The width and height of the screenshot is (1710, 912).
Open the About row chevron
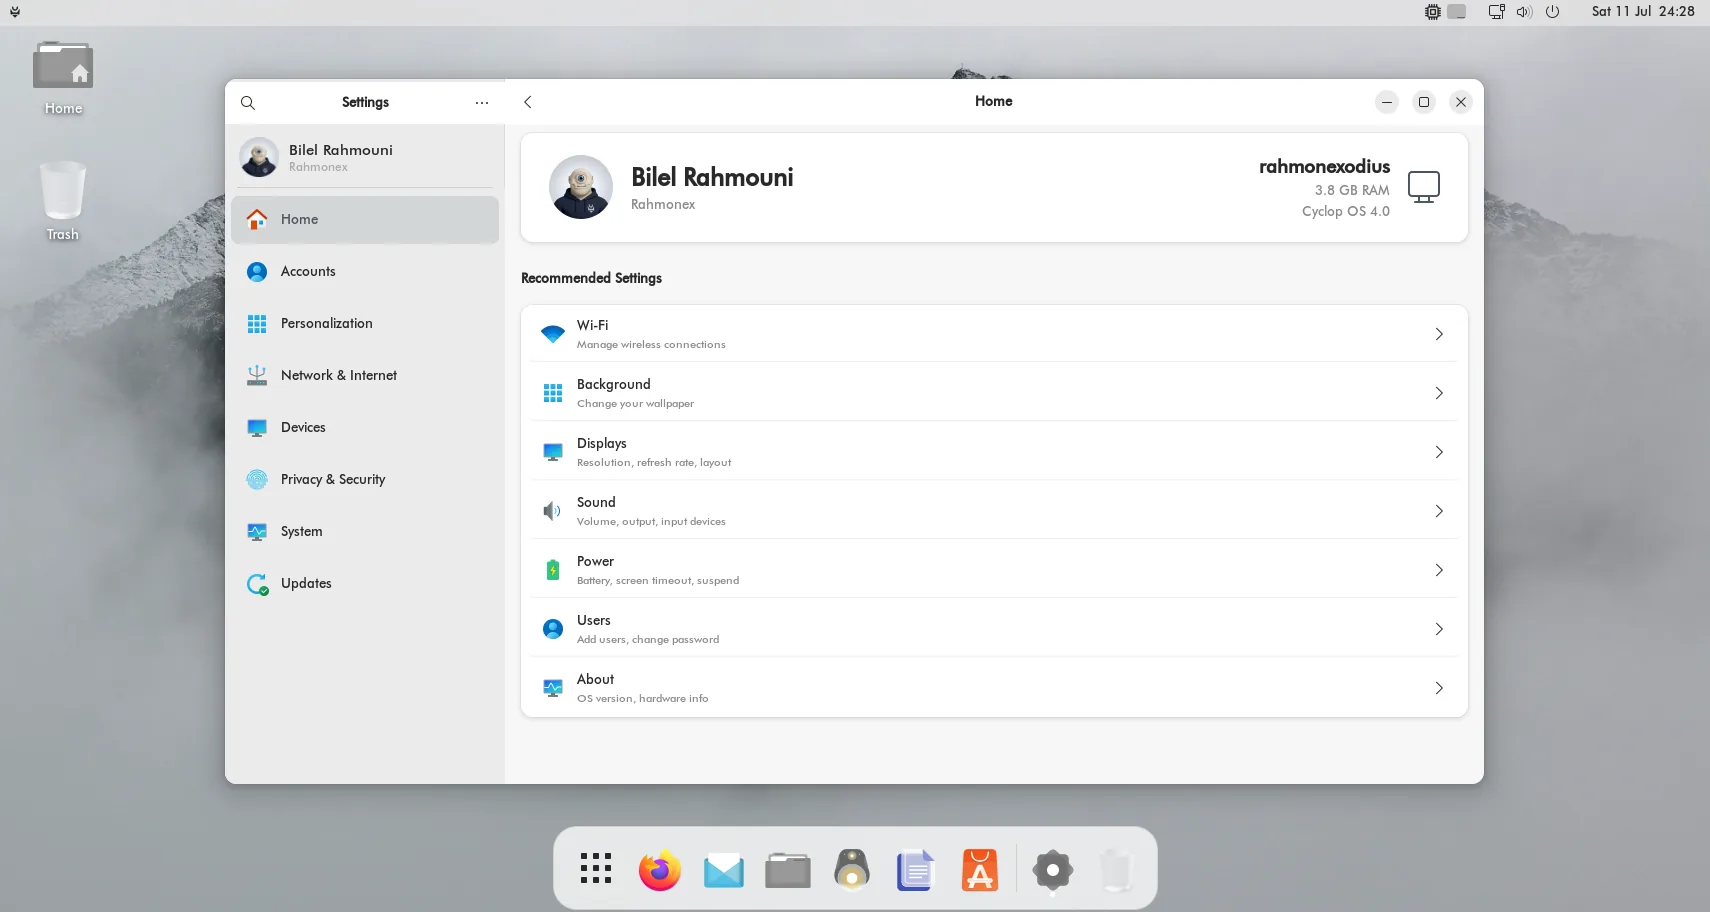tap(1439, 688)
